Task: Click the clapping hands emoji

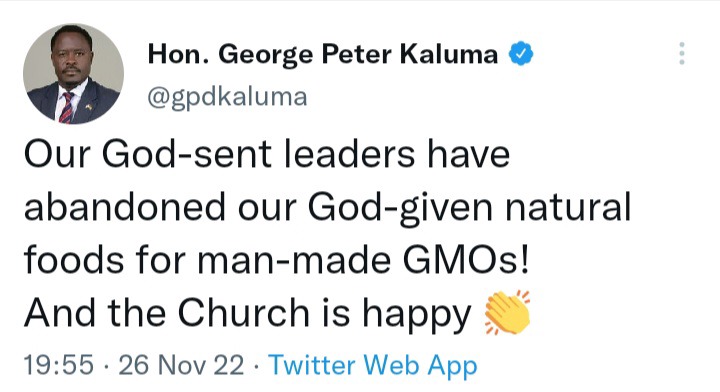Action: [507, 313]
